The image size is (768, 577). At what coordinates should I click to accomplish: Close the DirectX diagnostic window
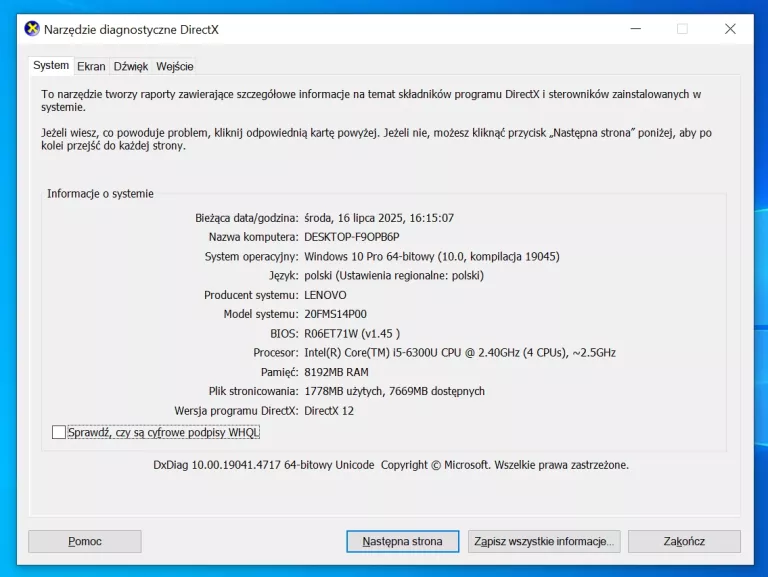pos(730,29)
